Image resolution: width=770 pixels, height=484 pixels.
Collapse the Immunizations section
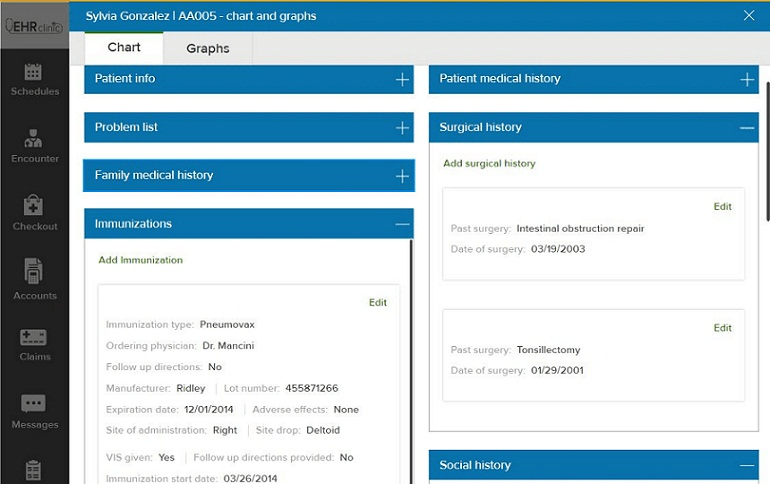tap(402, 225)
